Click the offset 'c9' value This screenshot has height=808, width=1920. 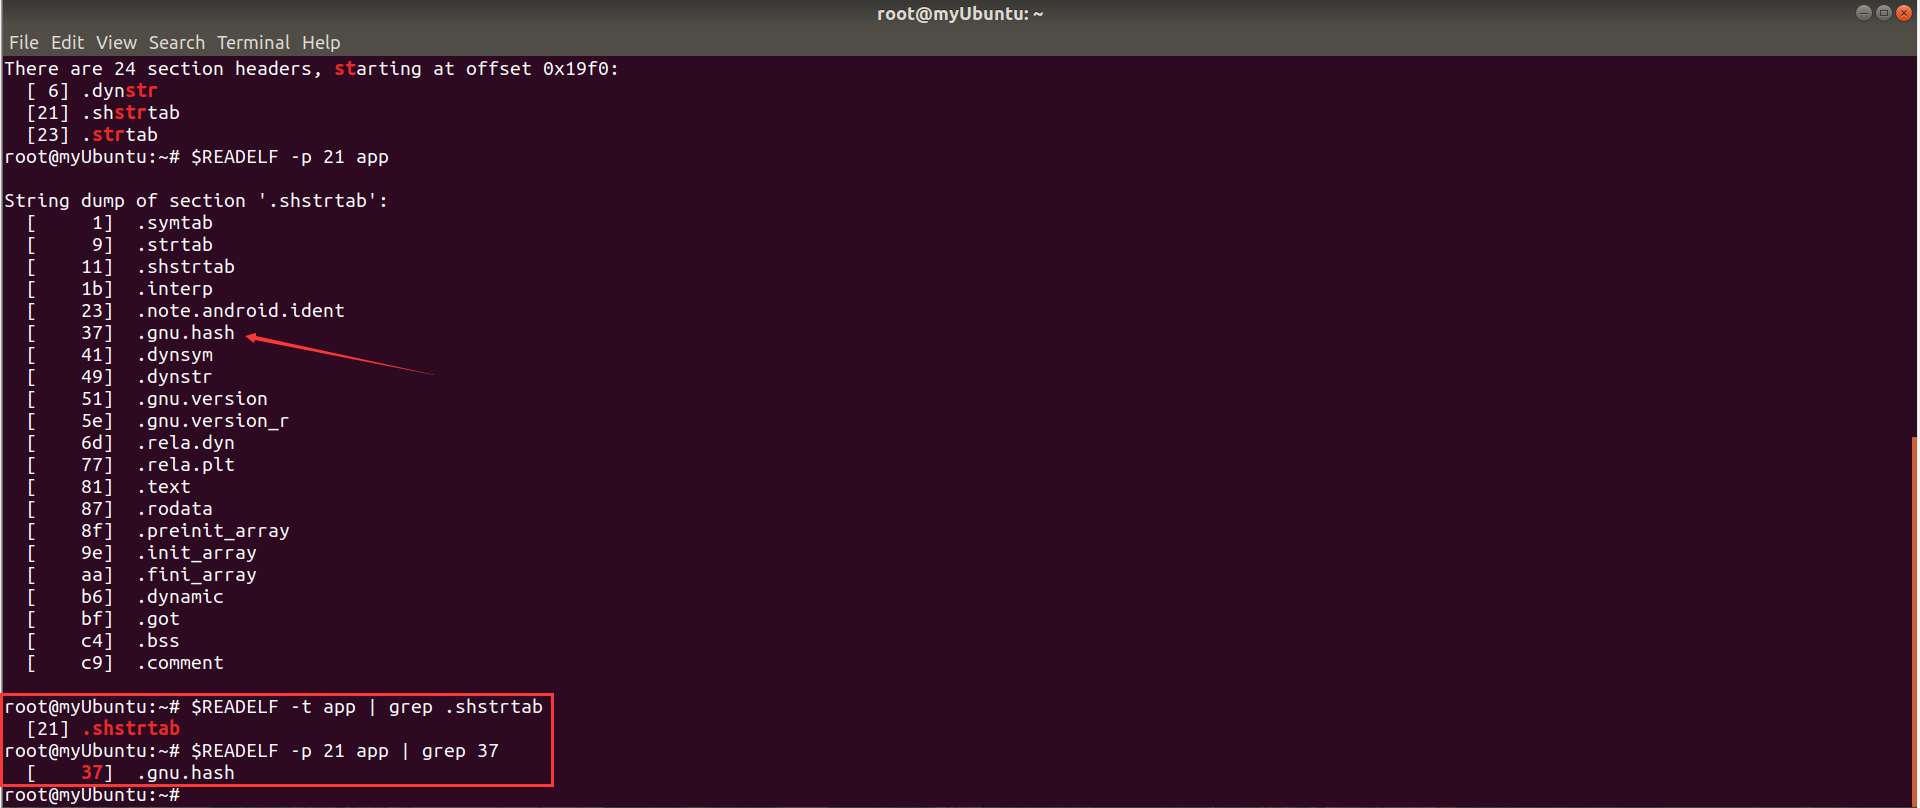point(92,663)
